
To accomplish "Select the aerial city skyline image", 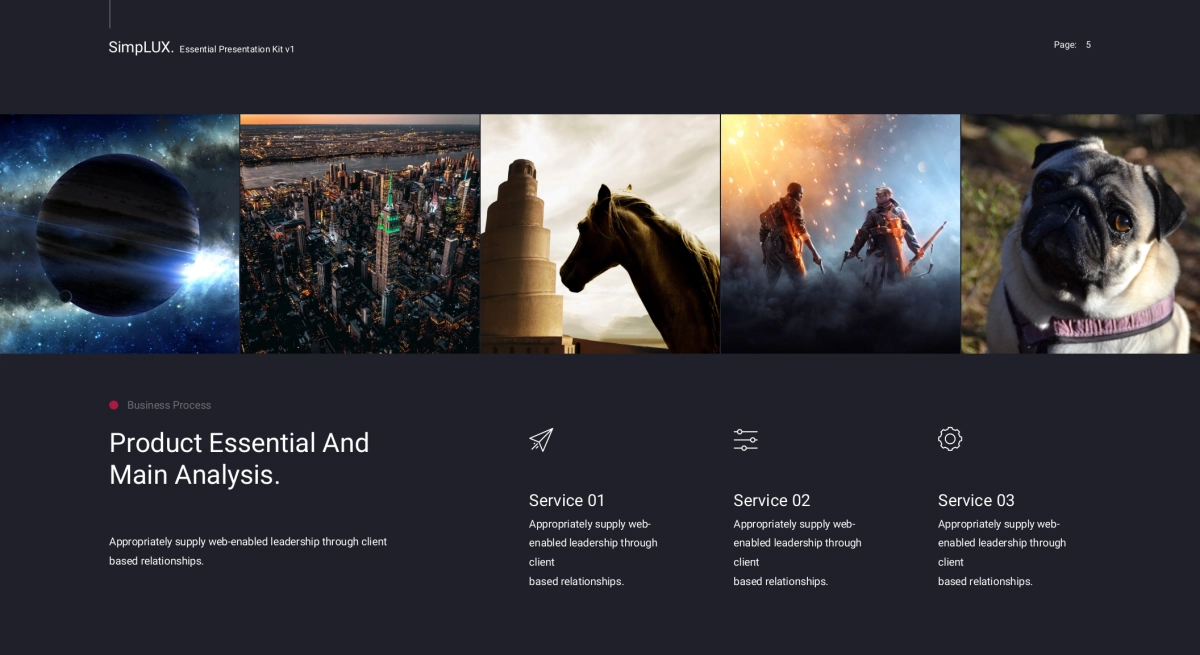I will pos(360,233).
